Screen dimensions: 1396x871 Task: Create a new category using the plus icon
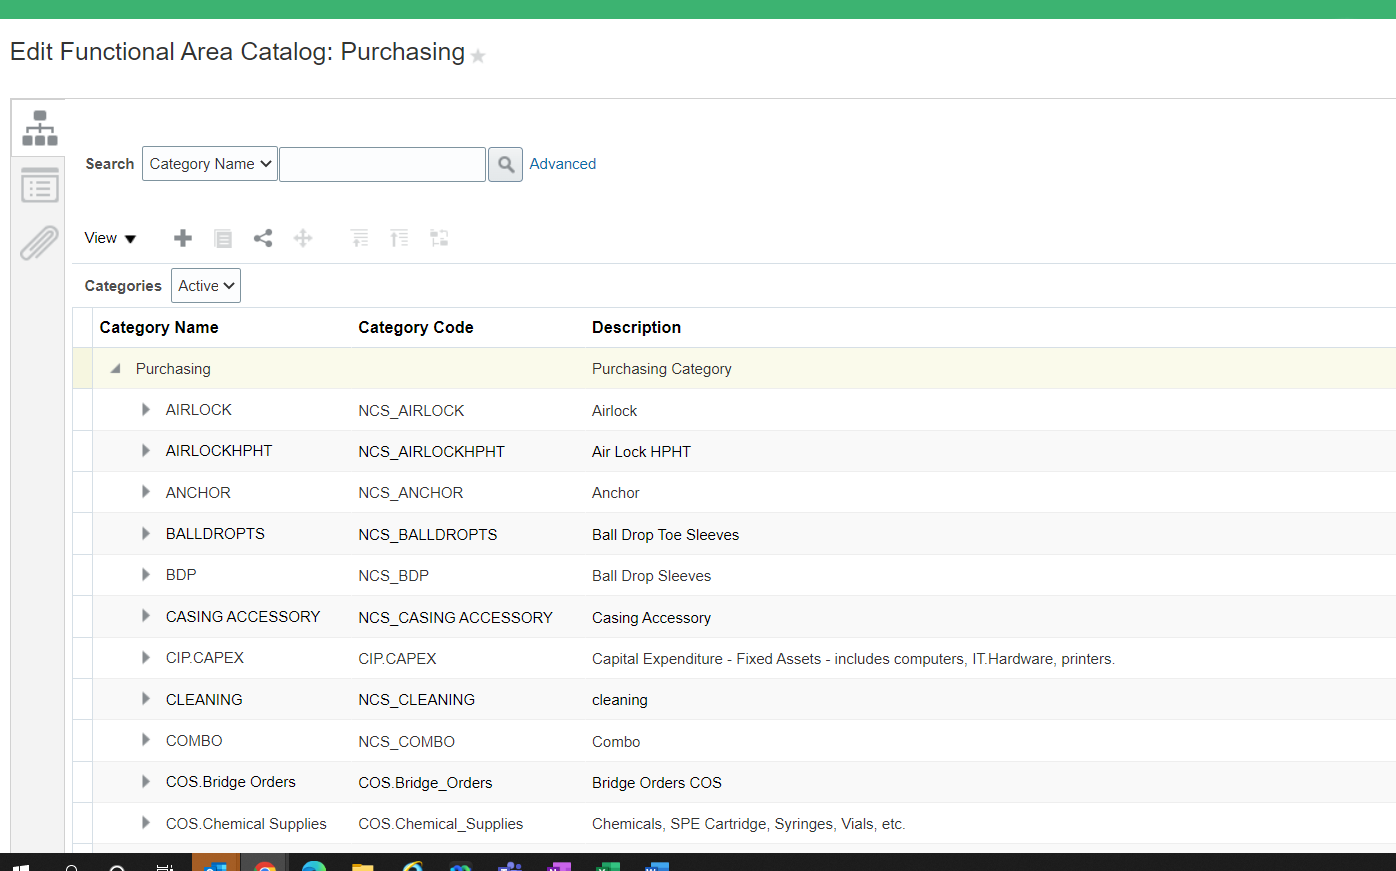[182, 238]
